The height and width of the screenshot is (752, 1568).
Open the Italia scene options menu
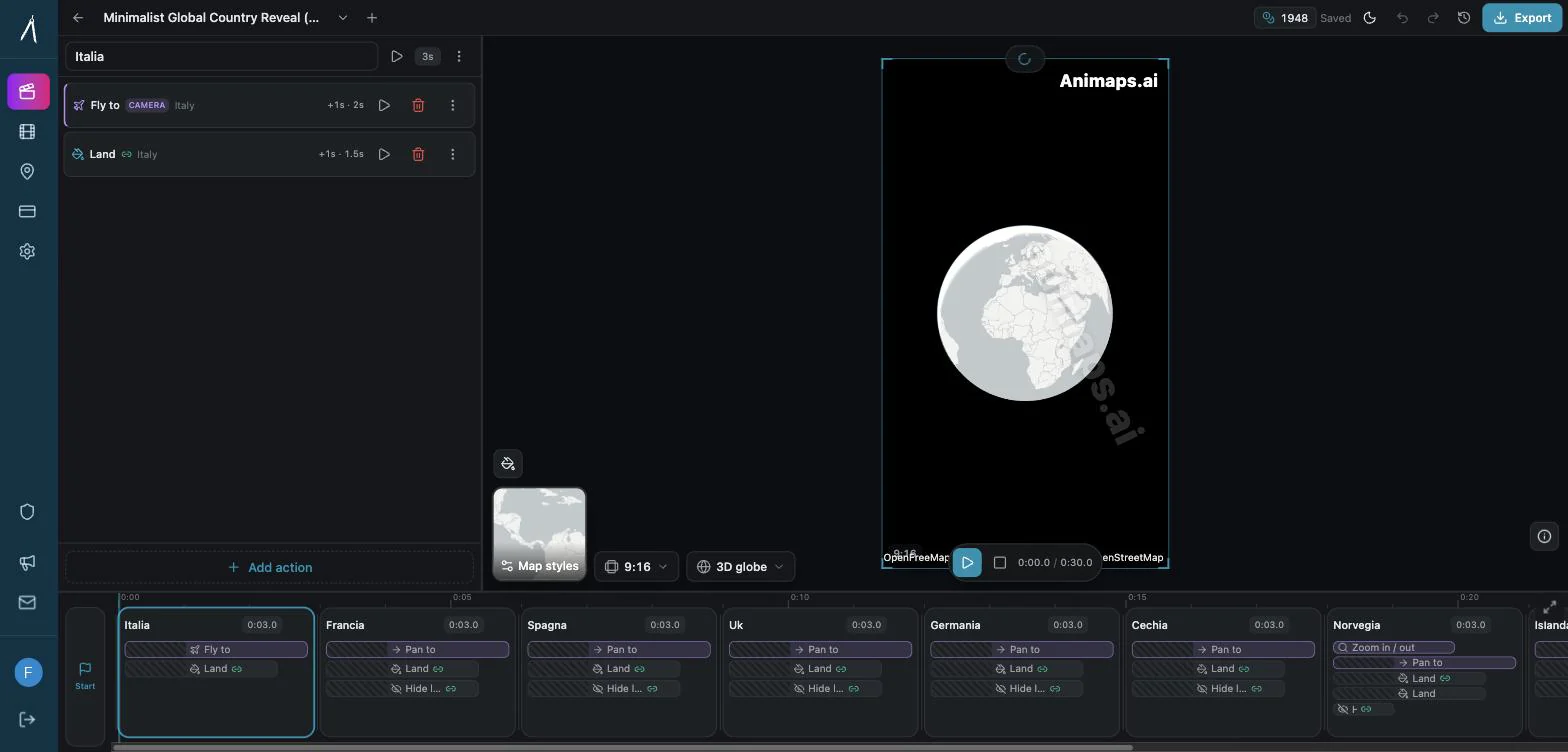(x=459, y=56)
